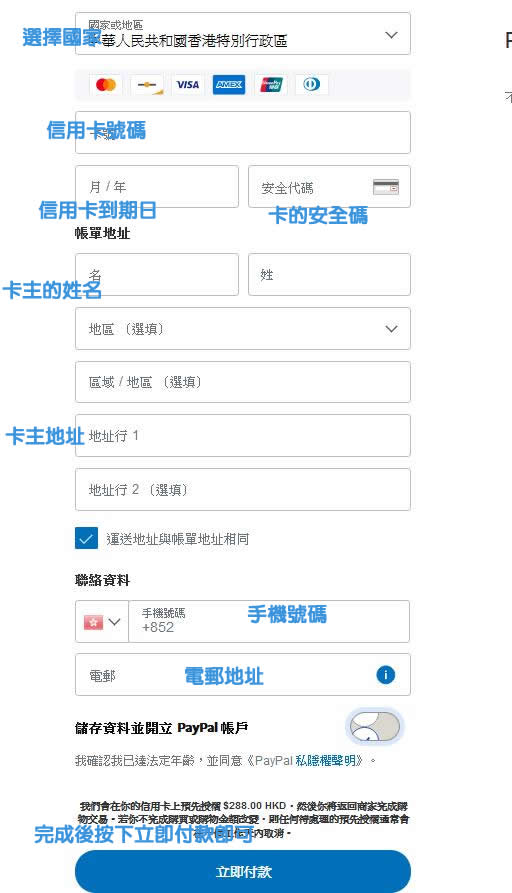Click the 手機號碼 phone number field
Viewport: 512px width, 893px height.
click(x=269, y=621)
